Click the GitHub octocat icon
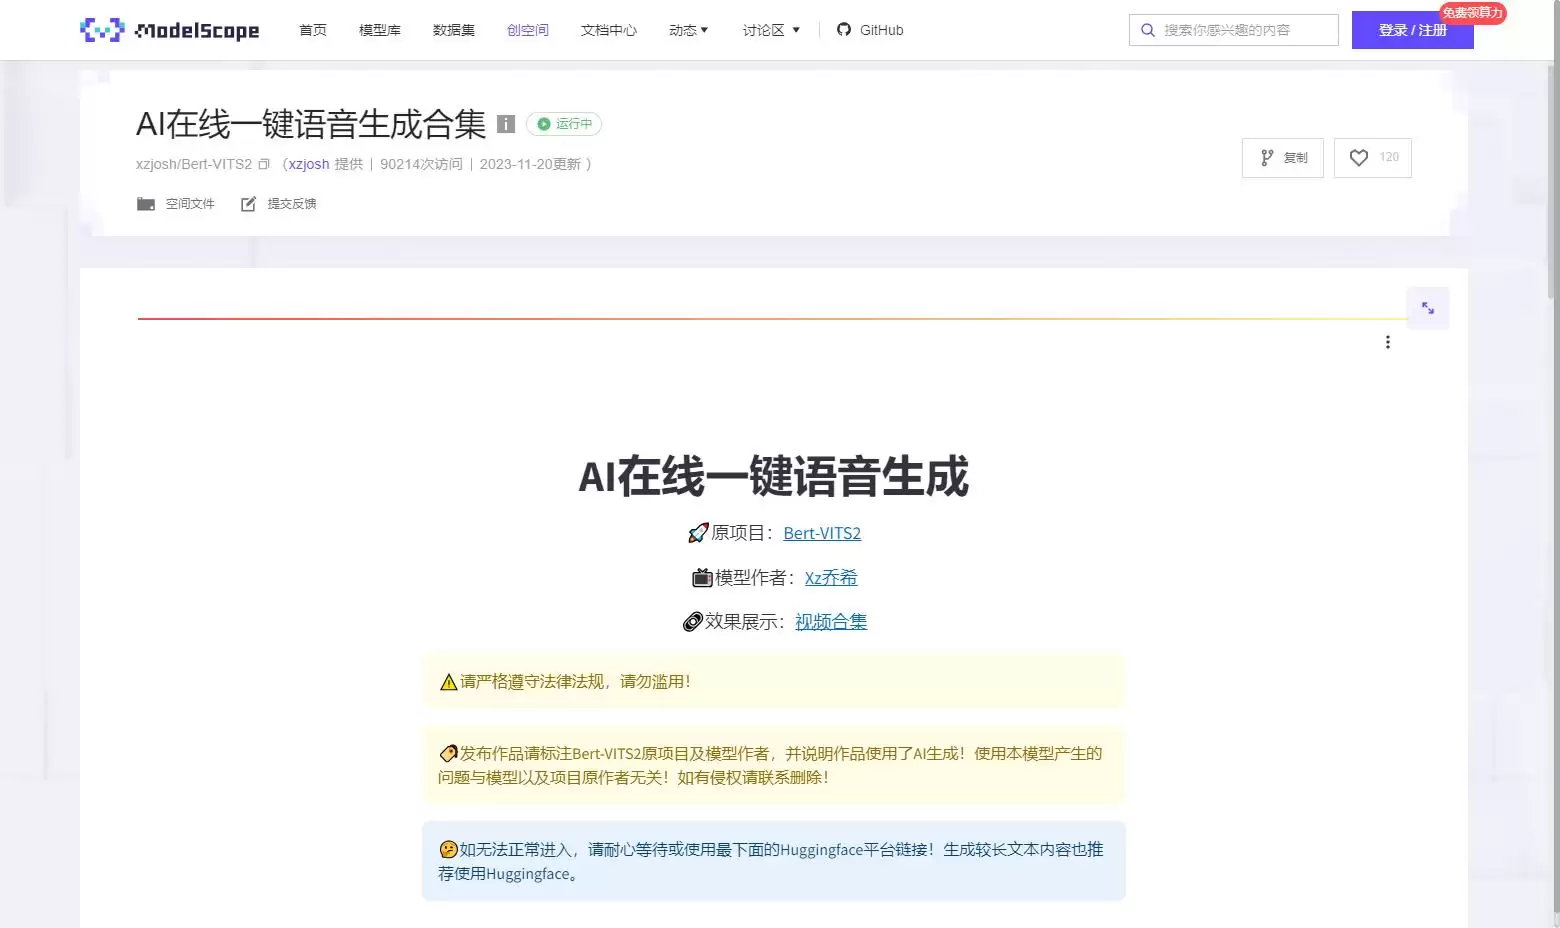 [844, 30]
